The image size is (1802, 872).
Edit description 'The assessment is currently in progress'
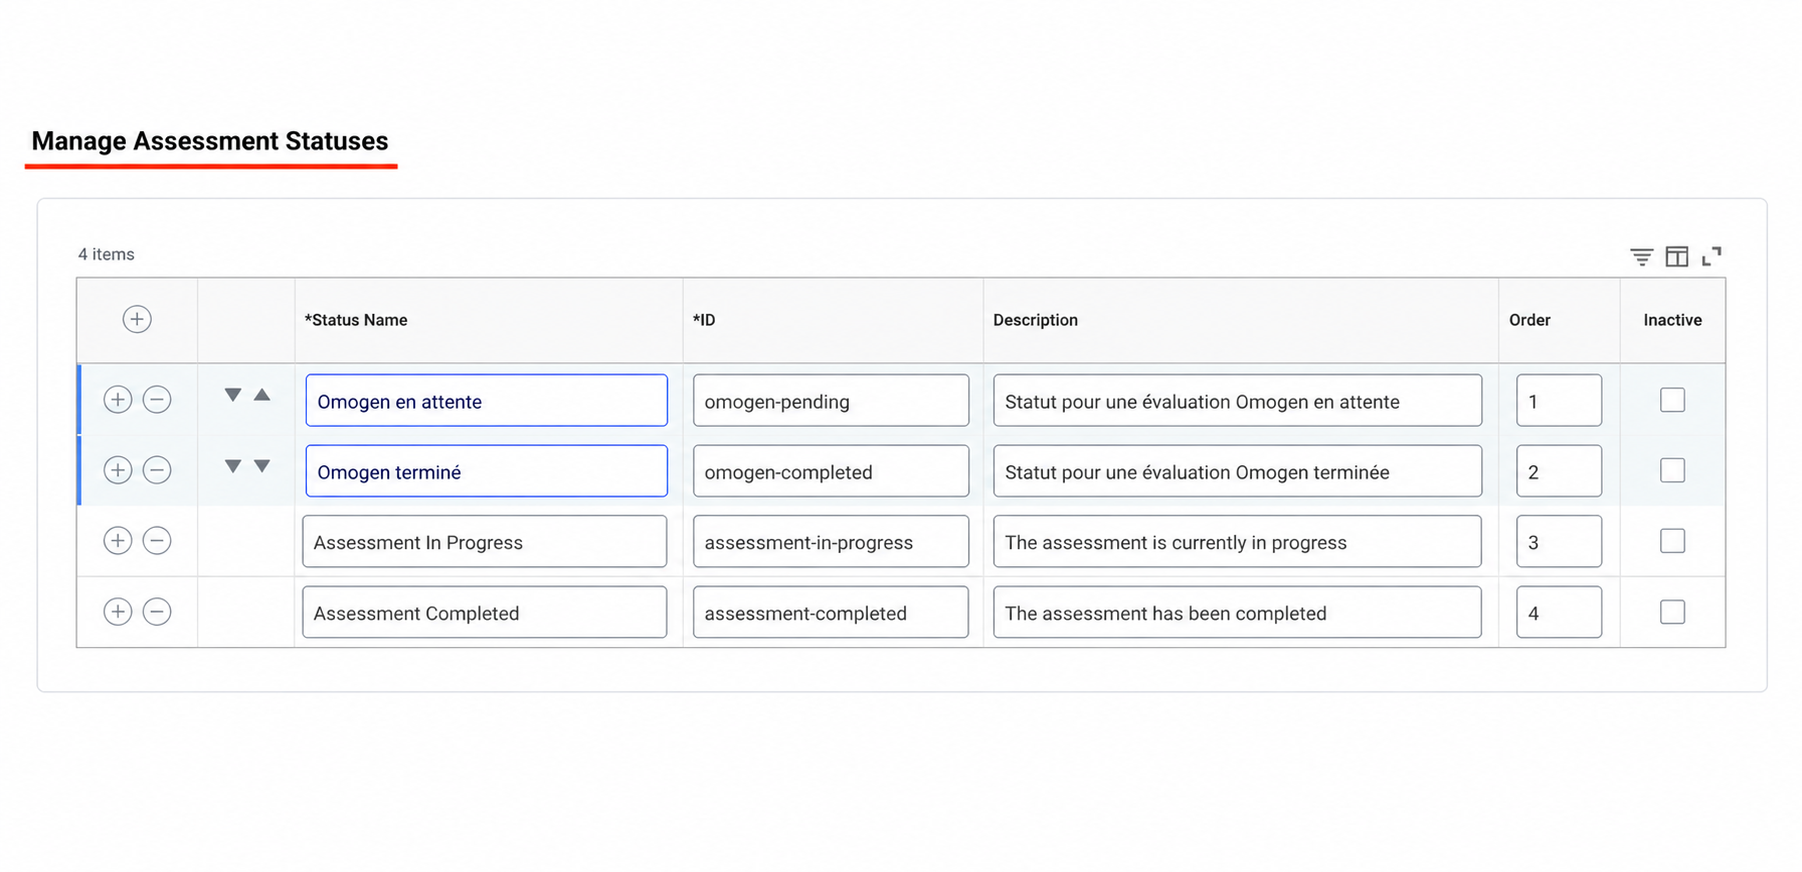coord(1237,541)
